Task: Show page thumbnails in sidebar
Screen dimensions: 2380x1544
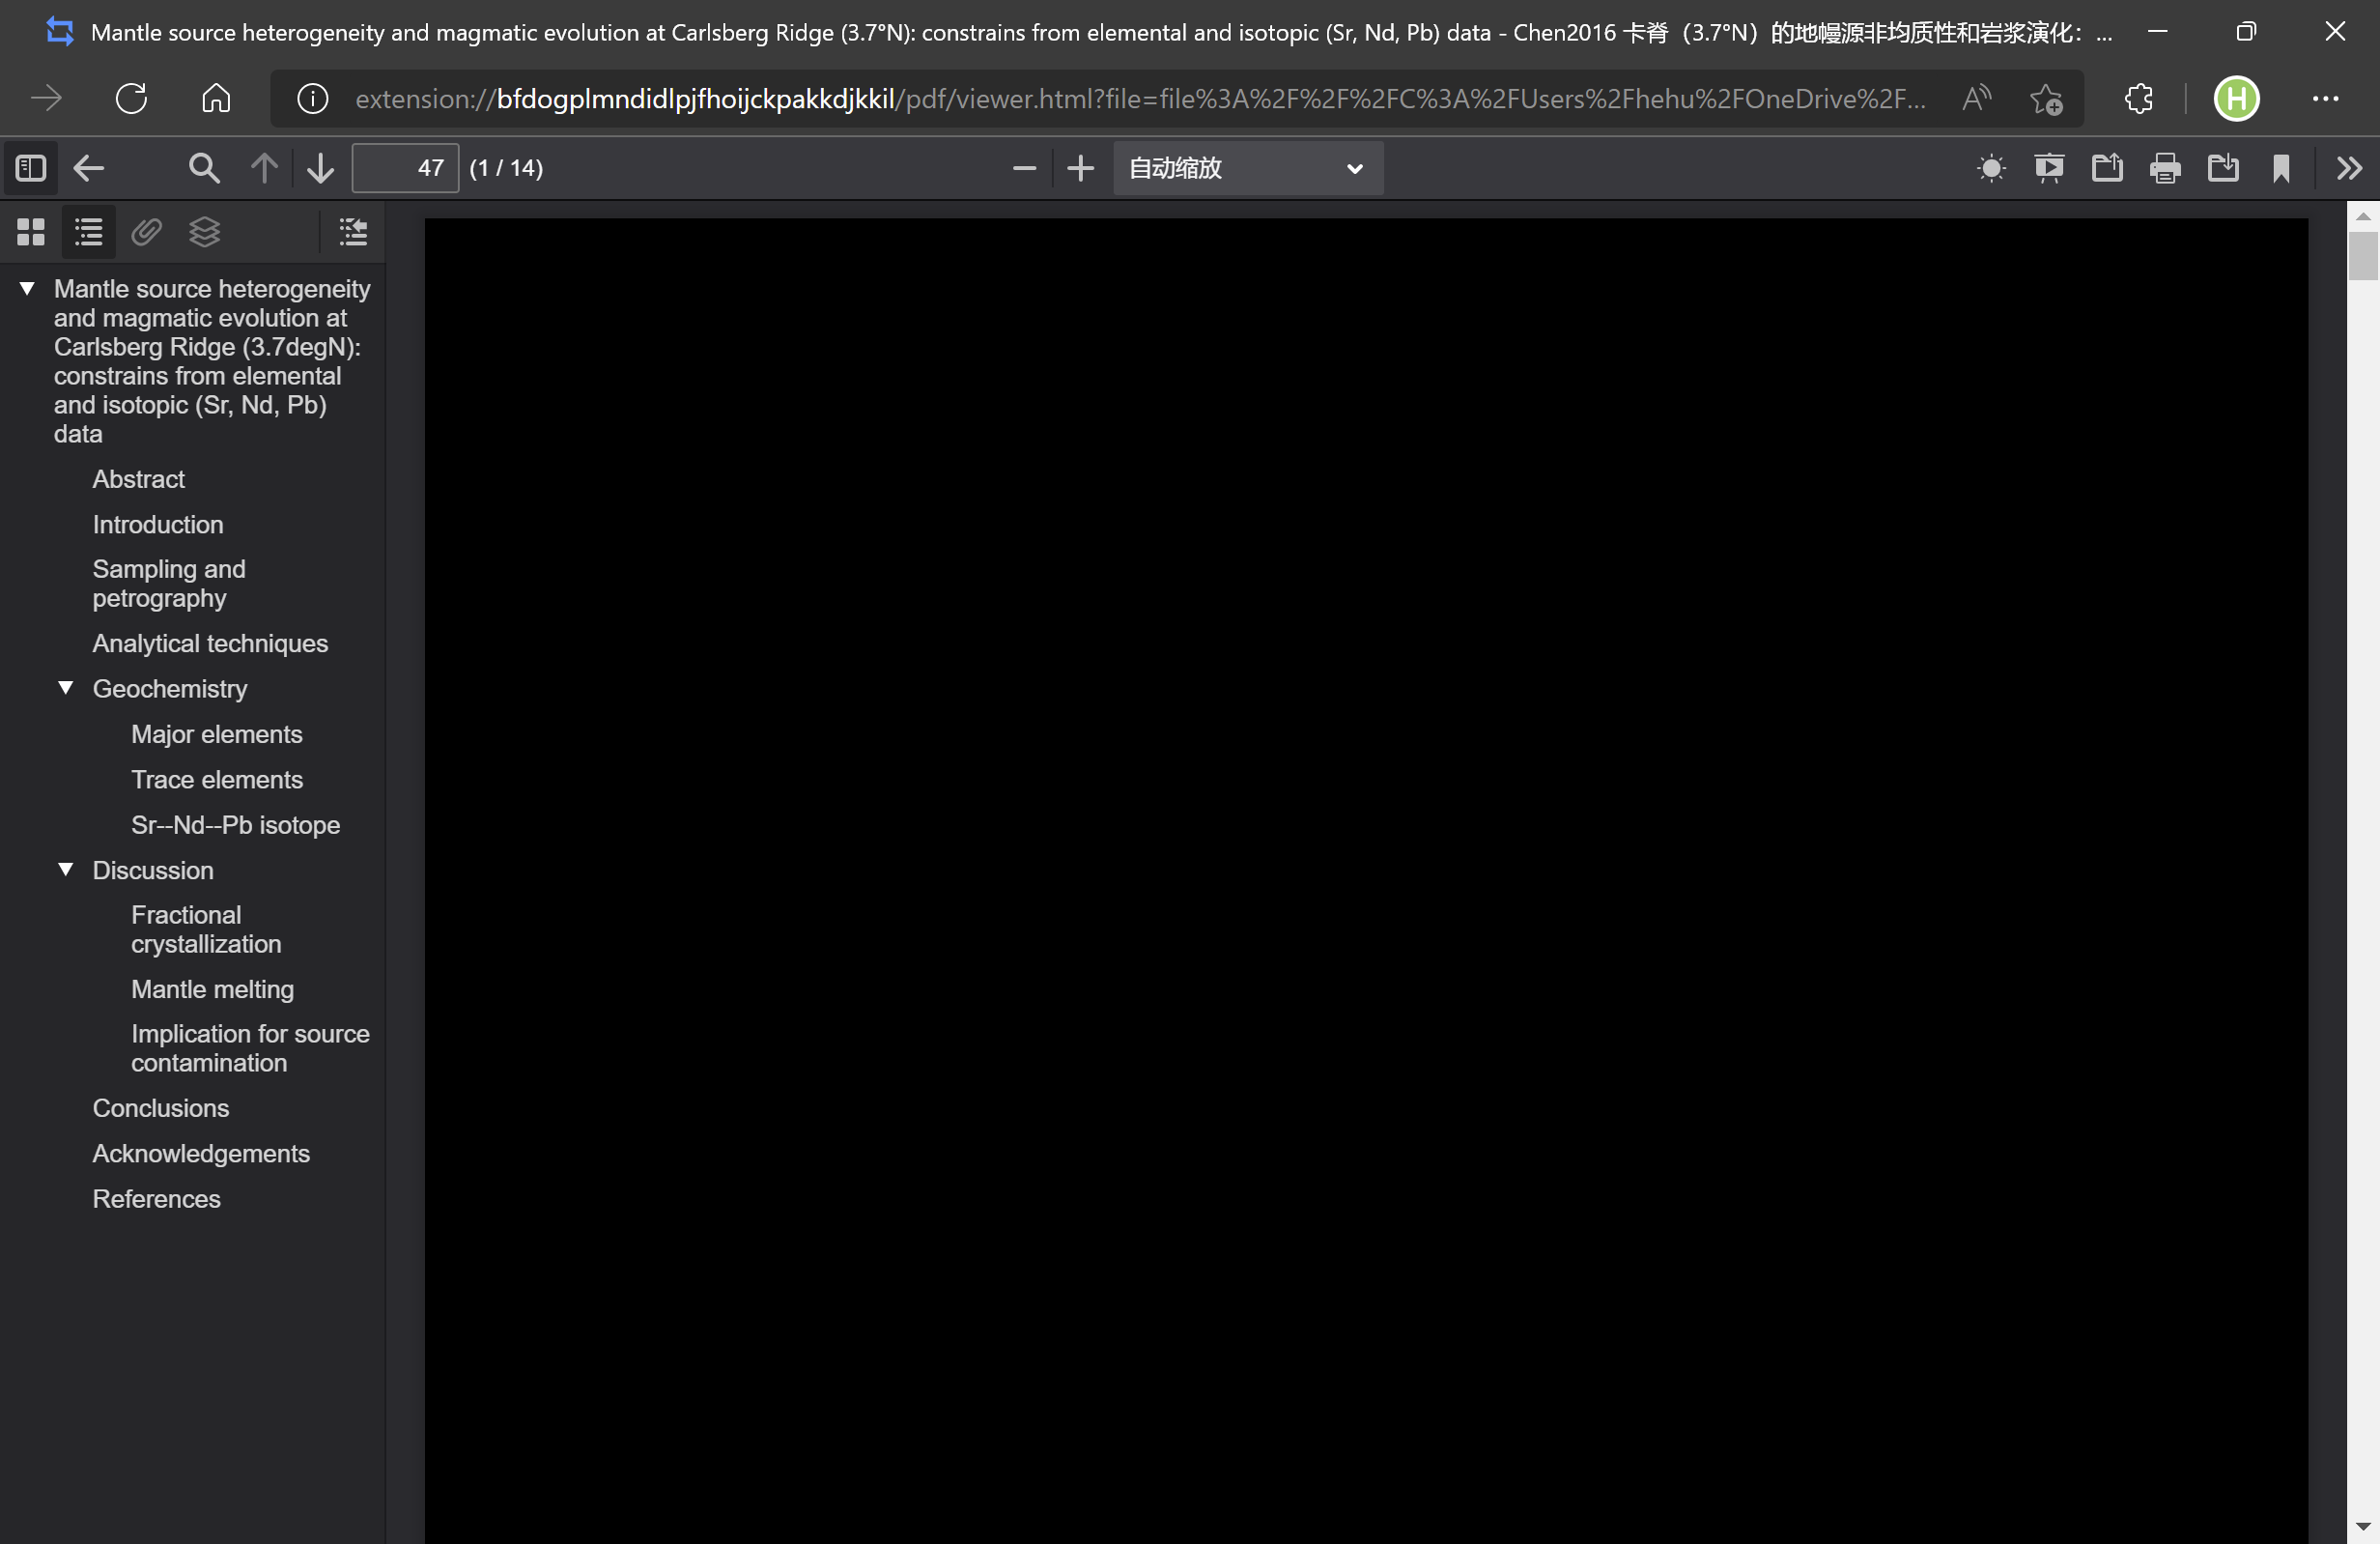Action: pyautogui.click(x=31, y=232)
